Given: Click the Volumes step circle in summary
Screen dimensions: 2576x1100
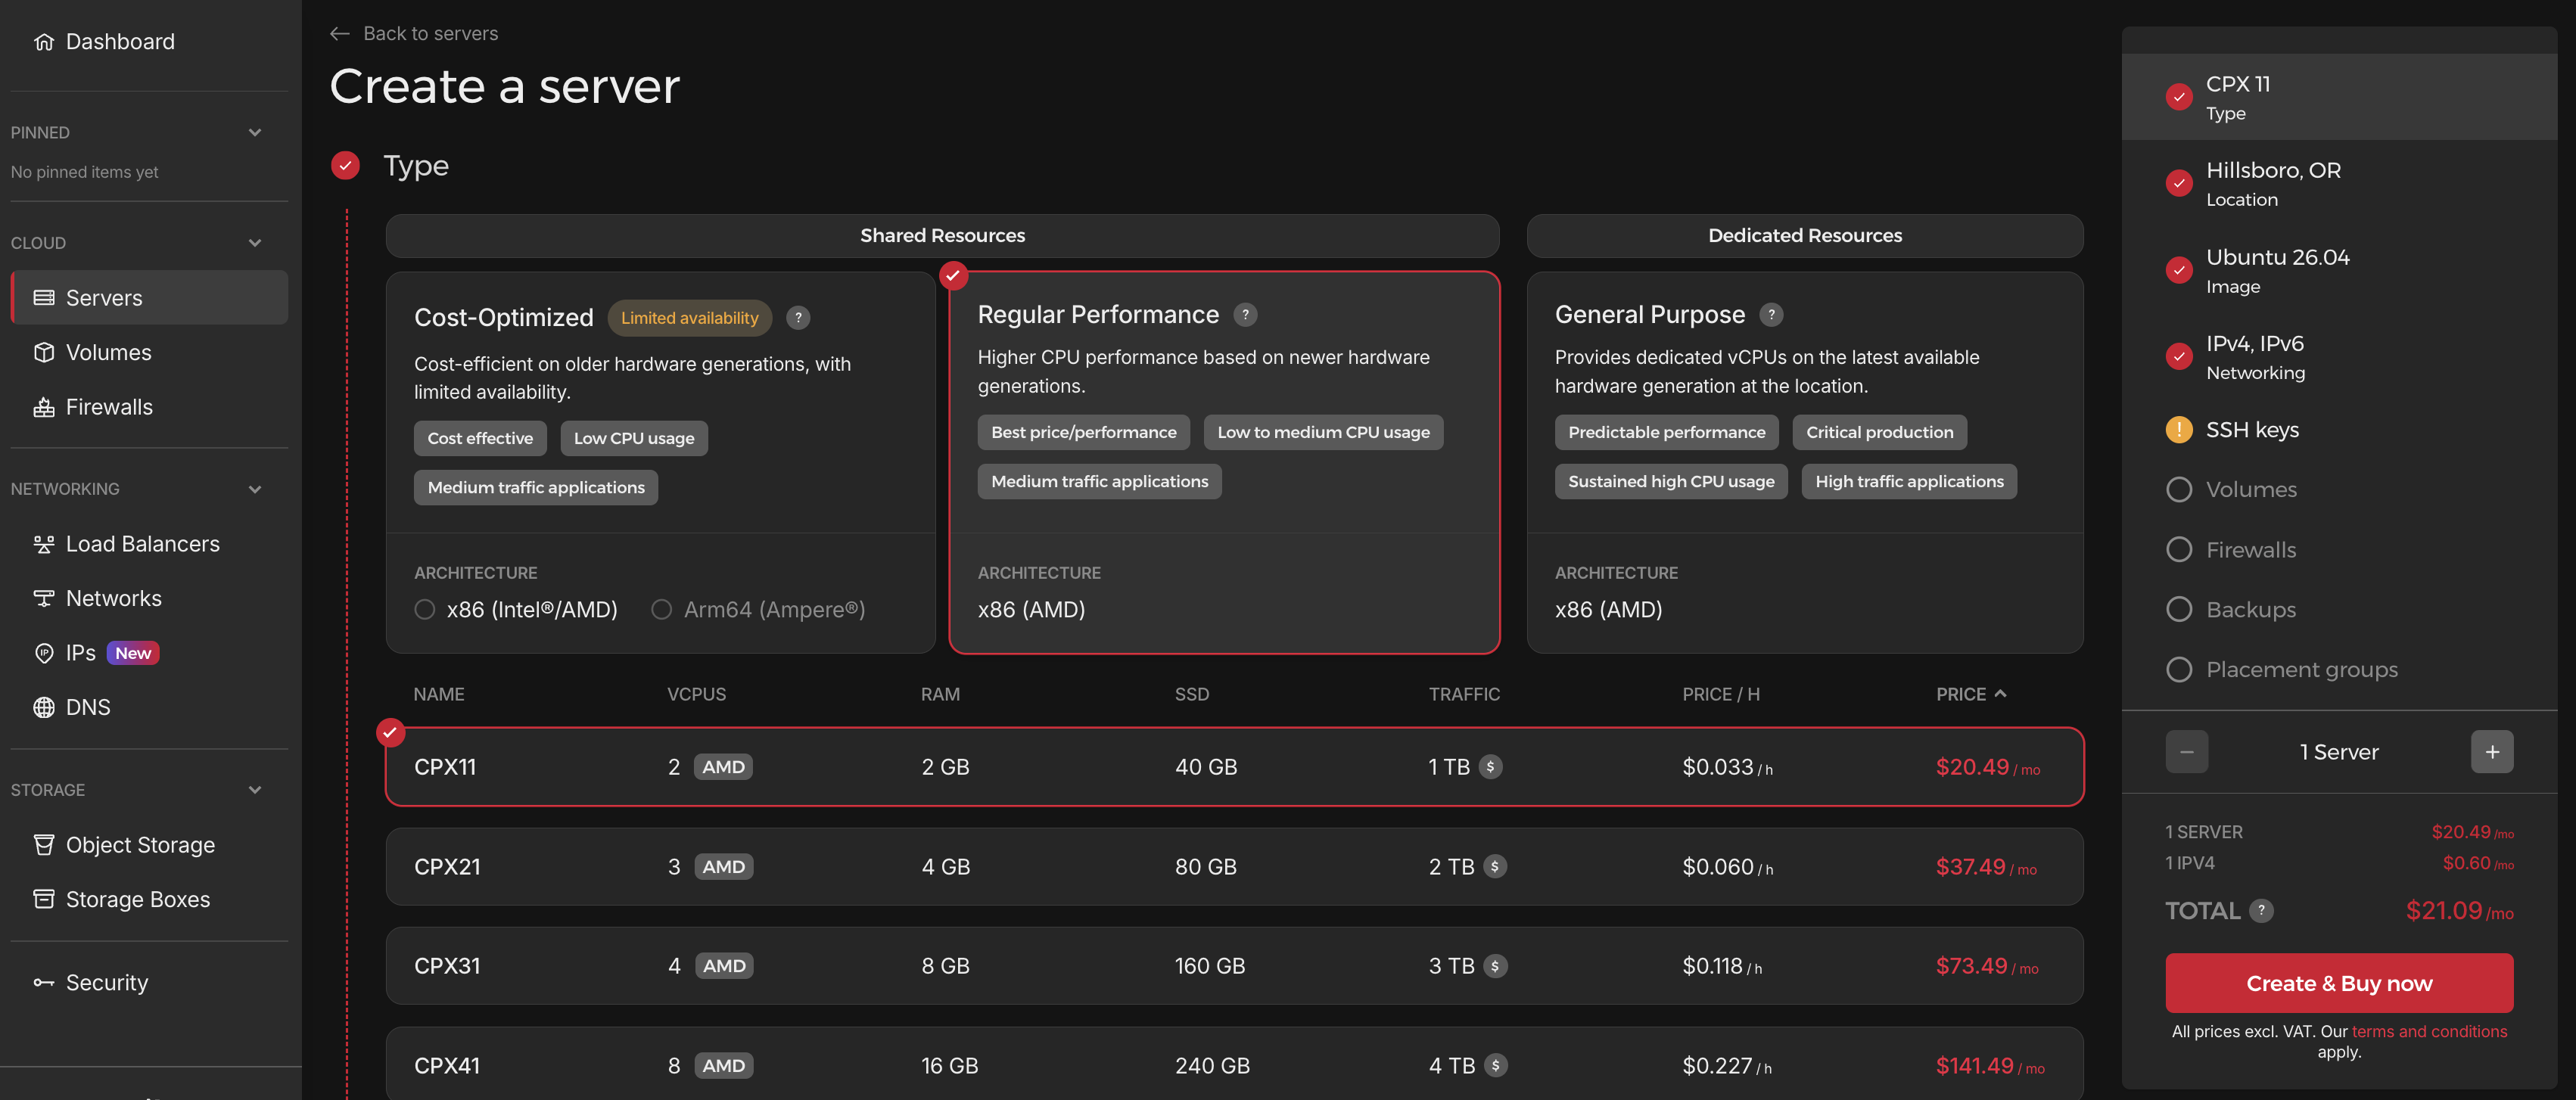Looking at the screenshot, I should [2179, 490].
